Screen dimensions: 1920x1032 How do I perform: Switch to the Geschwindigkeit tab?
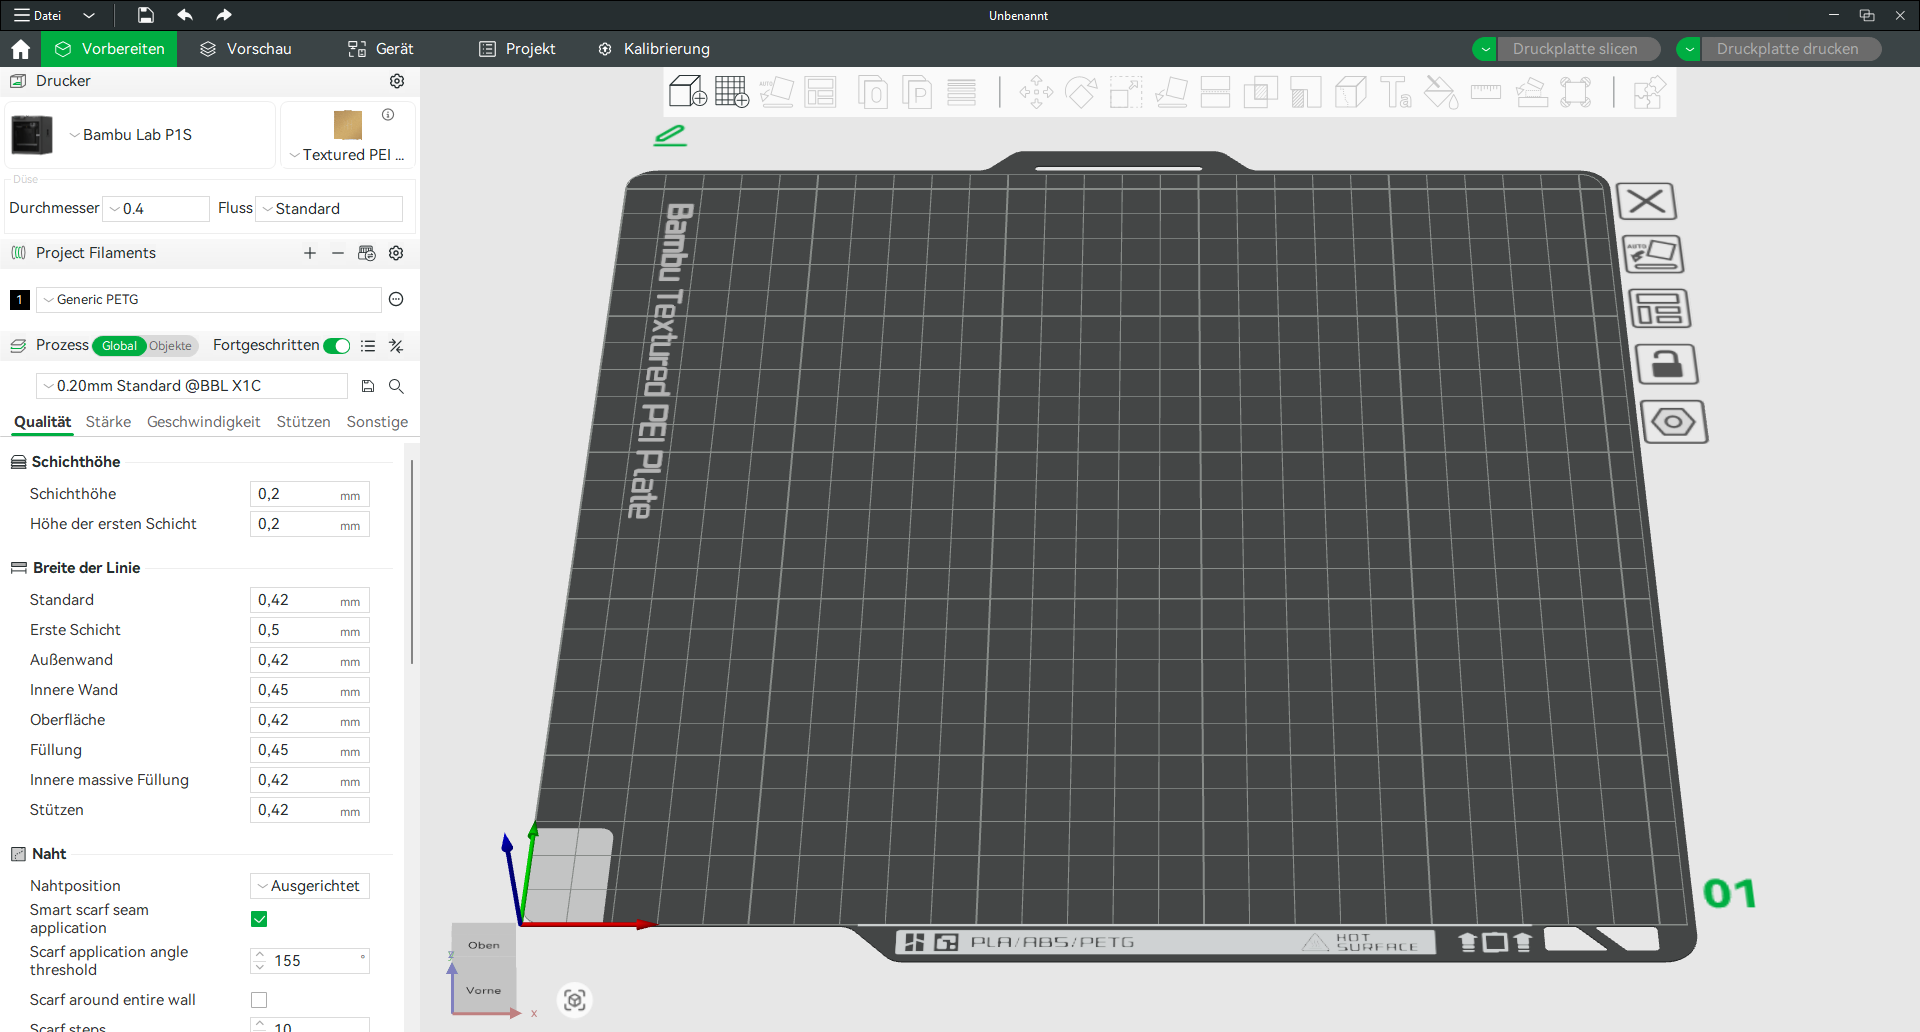pyautogui.click(x=203, y=422)
